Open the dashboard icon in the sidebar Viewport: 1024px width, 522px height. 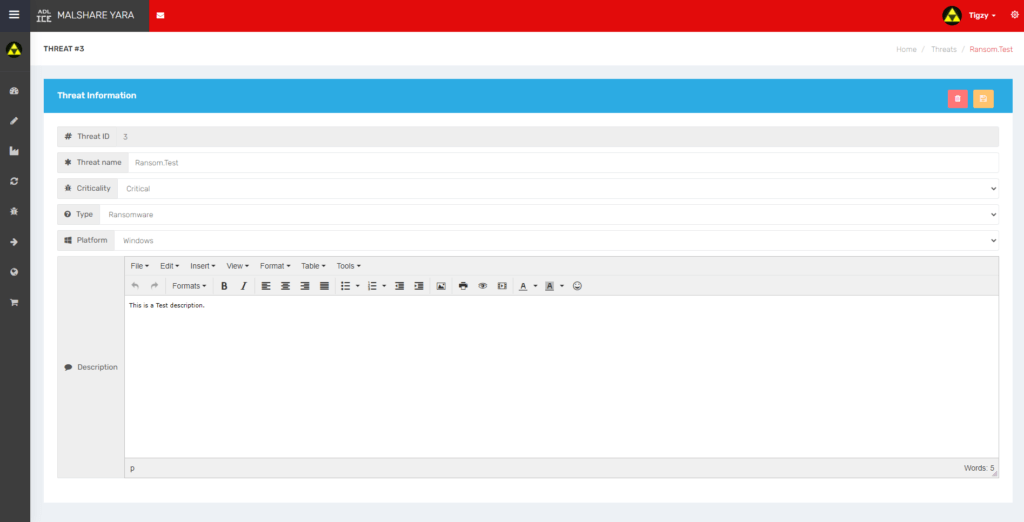click(14, 91)
